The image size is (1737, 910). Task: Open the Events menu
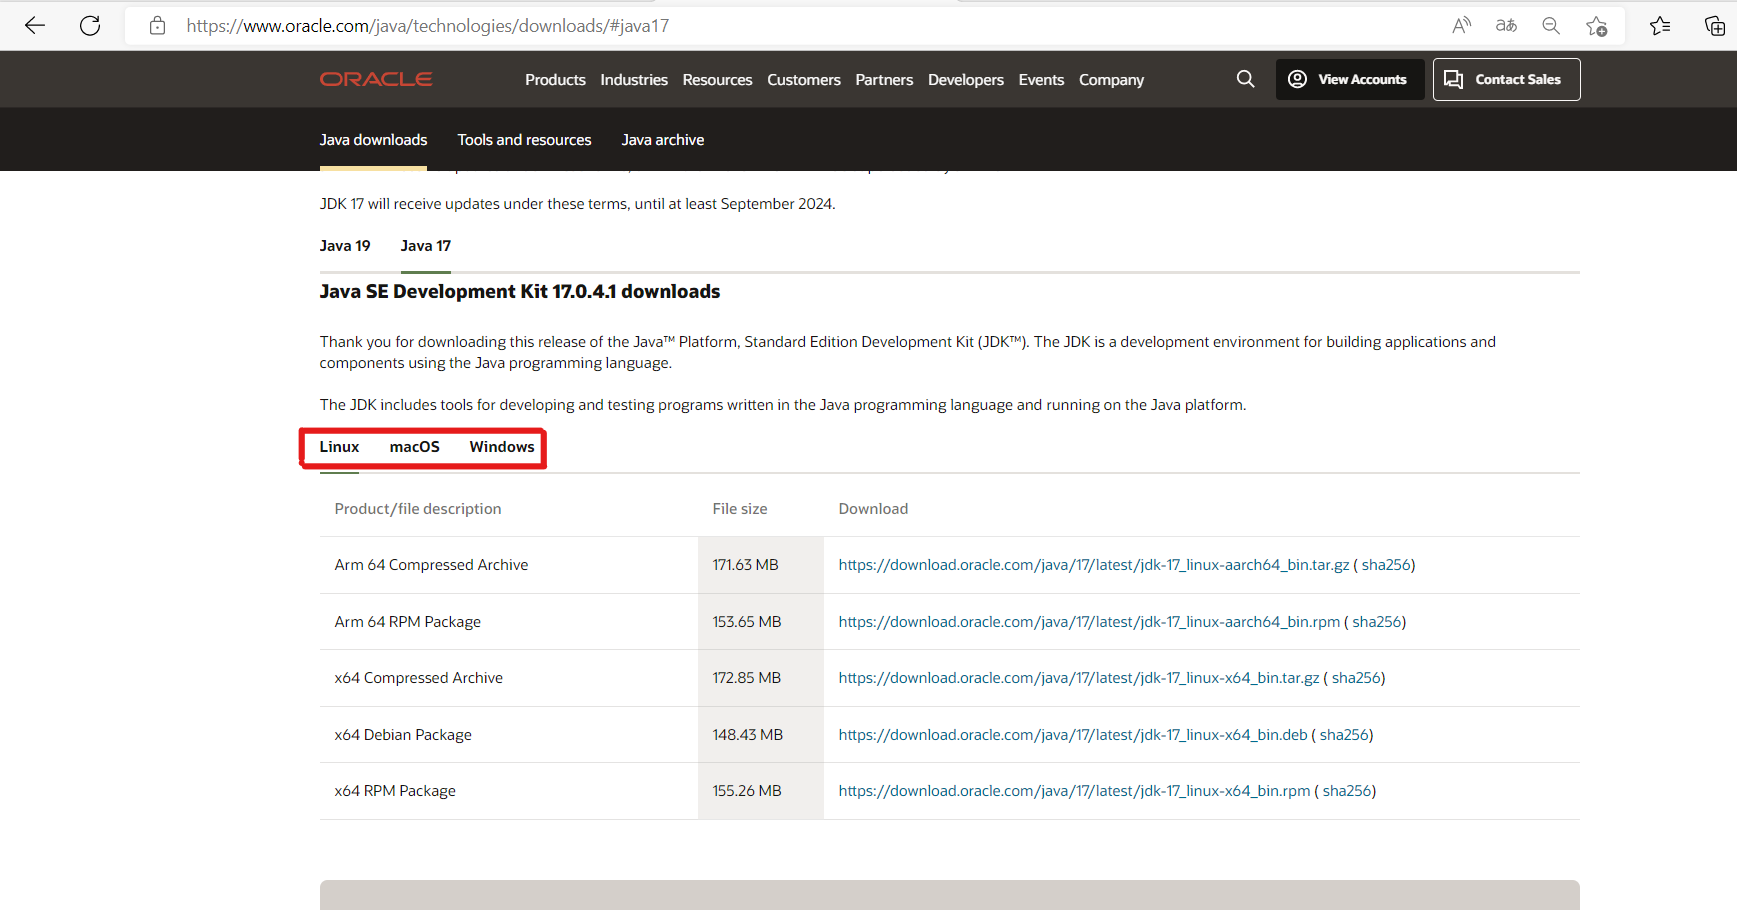[1041, 80]
